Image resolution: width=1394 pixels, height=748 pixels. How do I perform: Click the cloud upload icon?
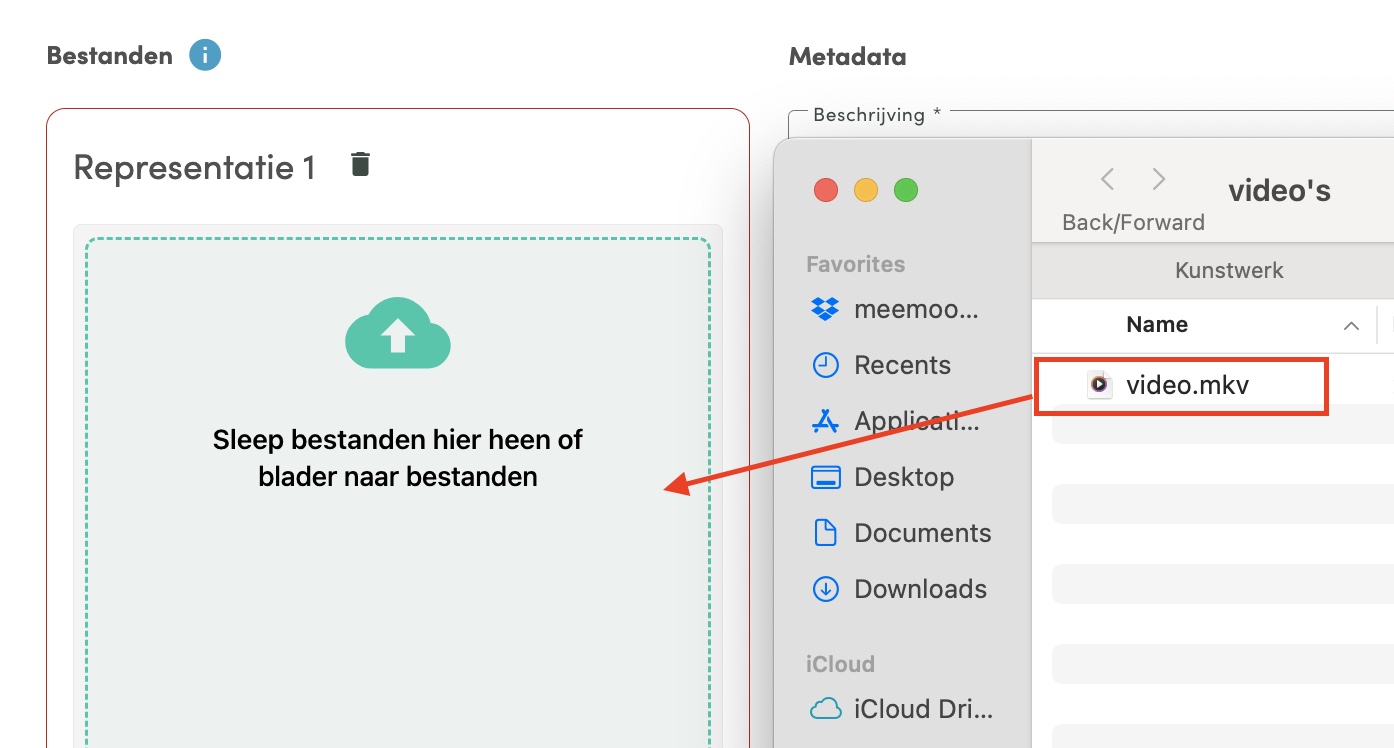click(x=398, y=333)
